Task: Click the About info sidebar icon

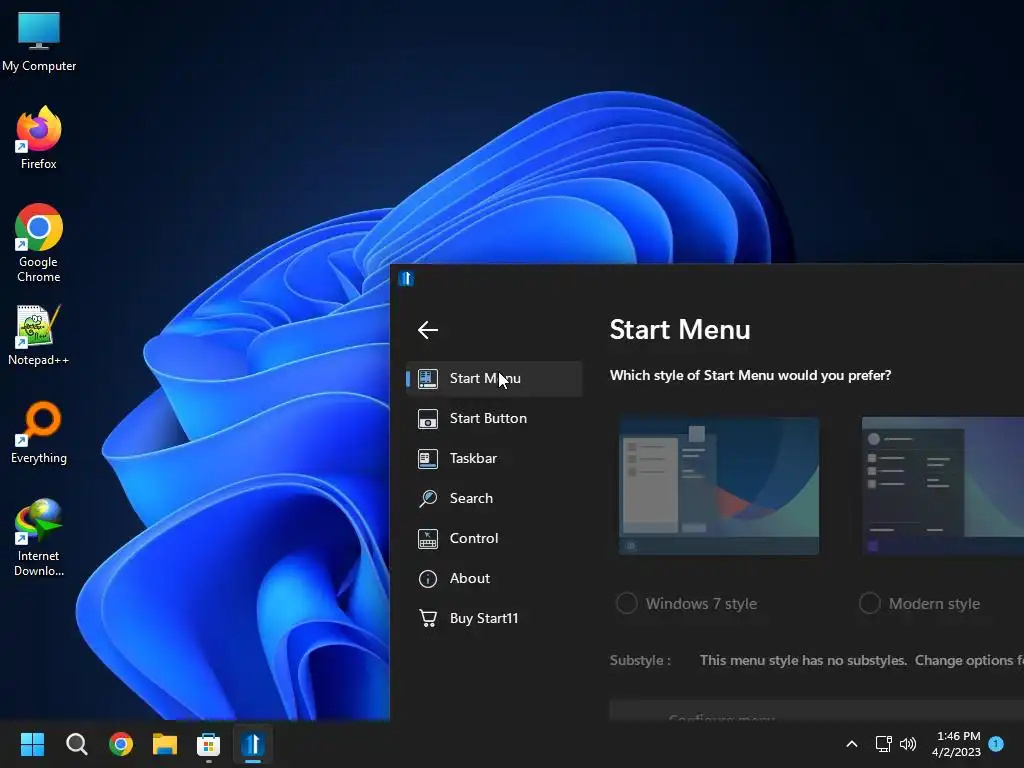Action: tap(428, 579)
